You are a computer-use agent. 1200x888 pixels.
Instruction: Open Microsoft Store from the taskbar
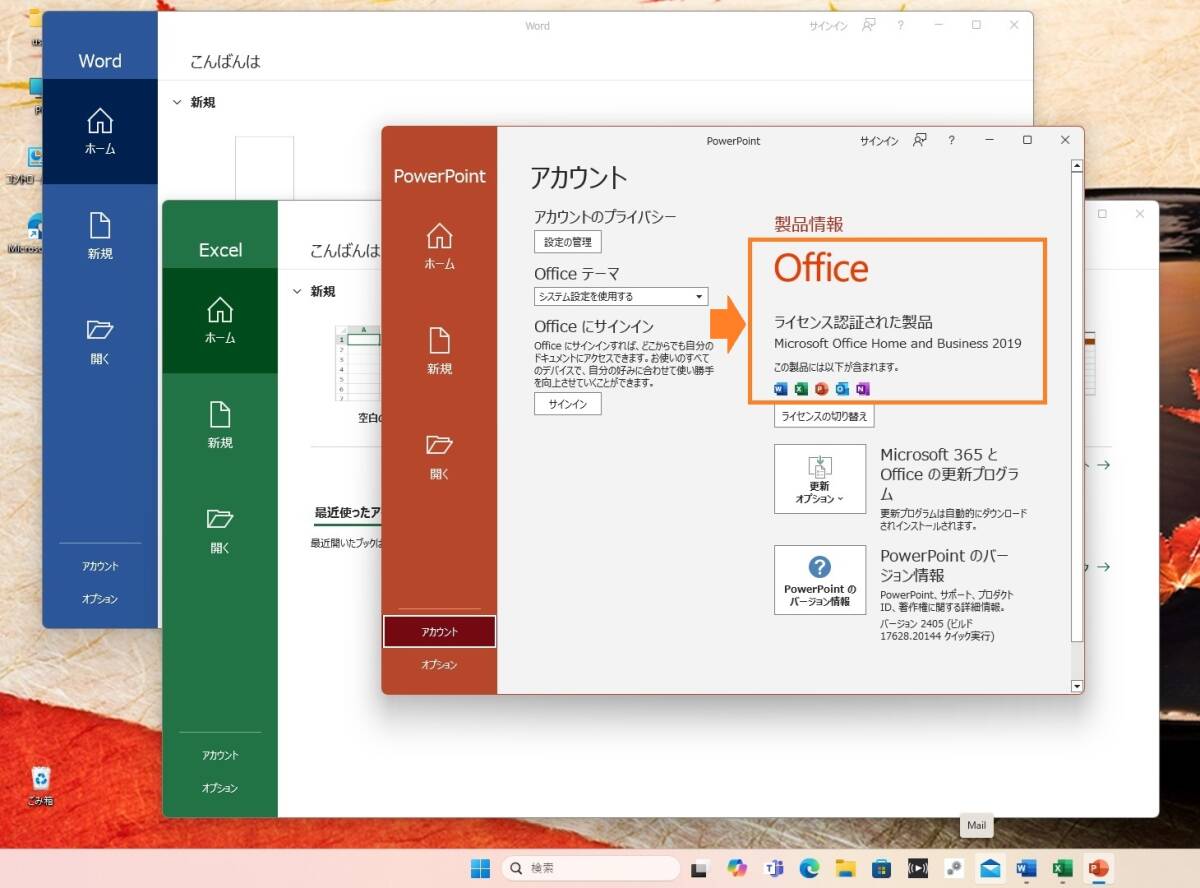pyautogui.click(x=881, y=868)
